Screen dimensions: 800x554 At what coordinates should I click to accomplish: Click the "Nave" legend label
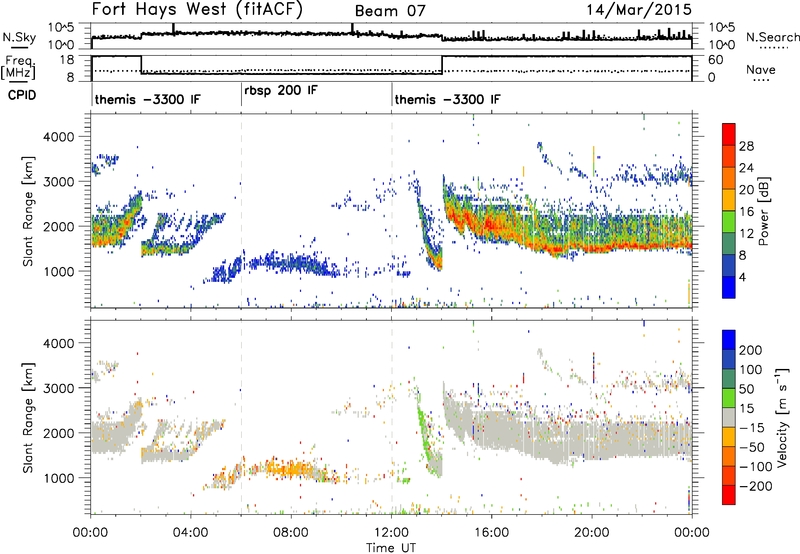[761, 69]
